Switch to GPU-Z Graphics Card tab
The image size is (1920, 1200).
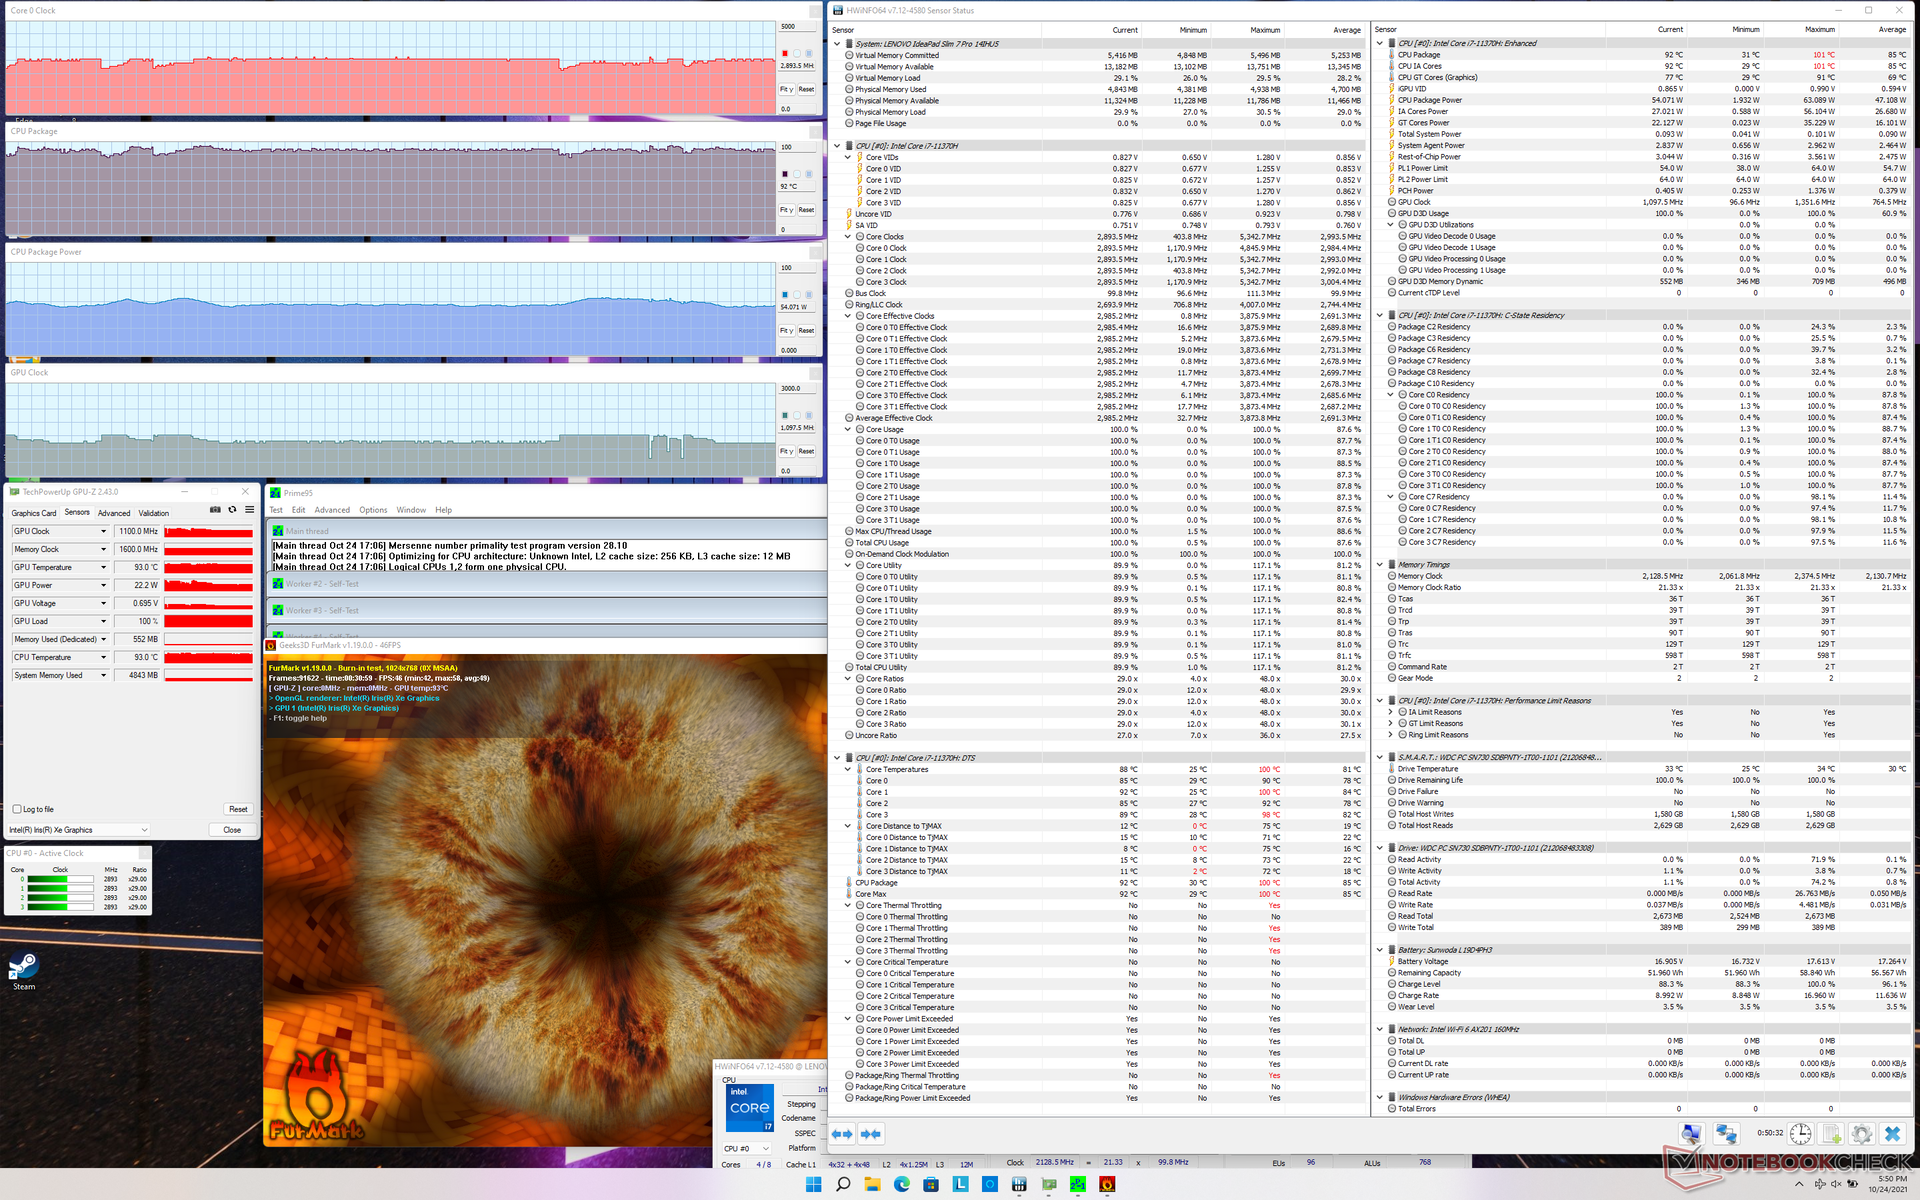click(x=34, y=513)
